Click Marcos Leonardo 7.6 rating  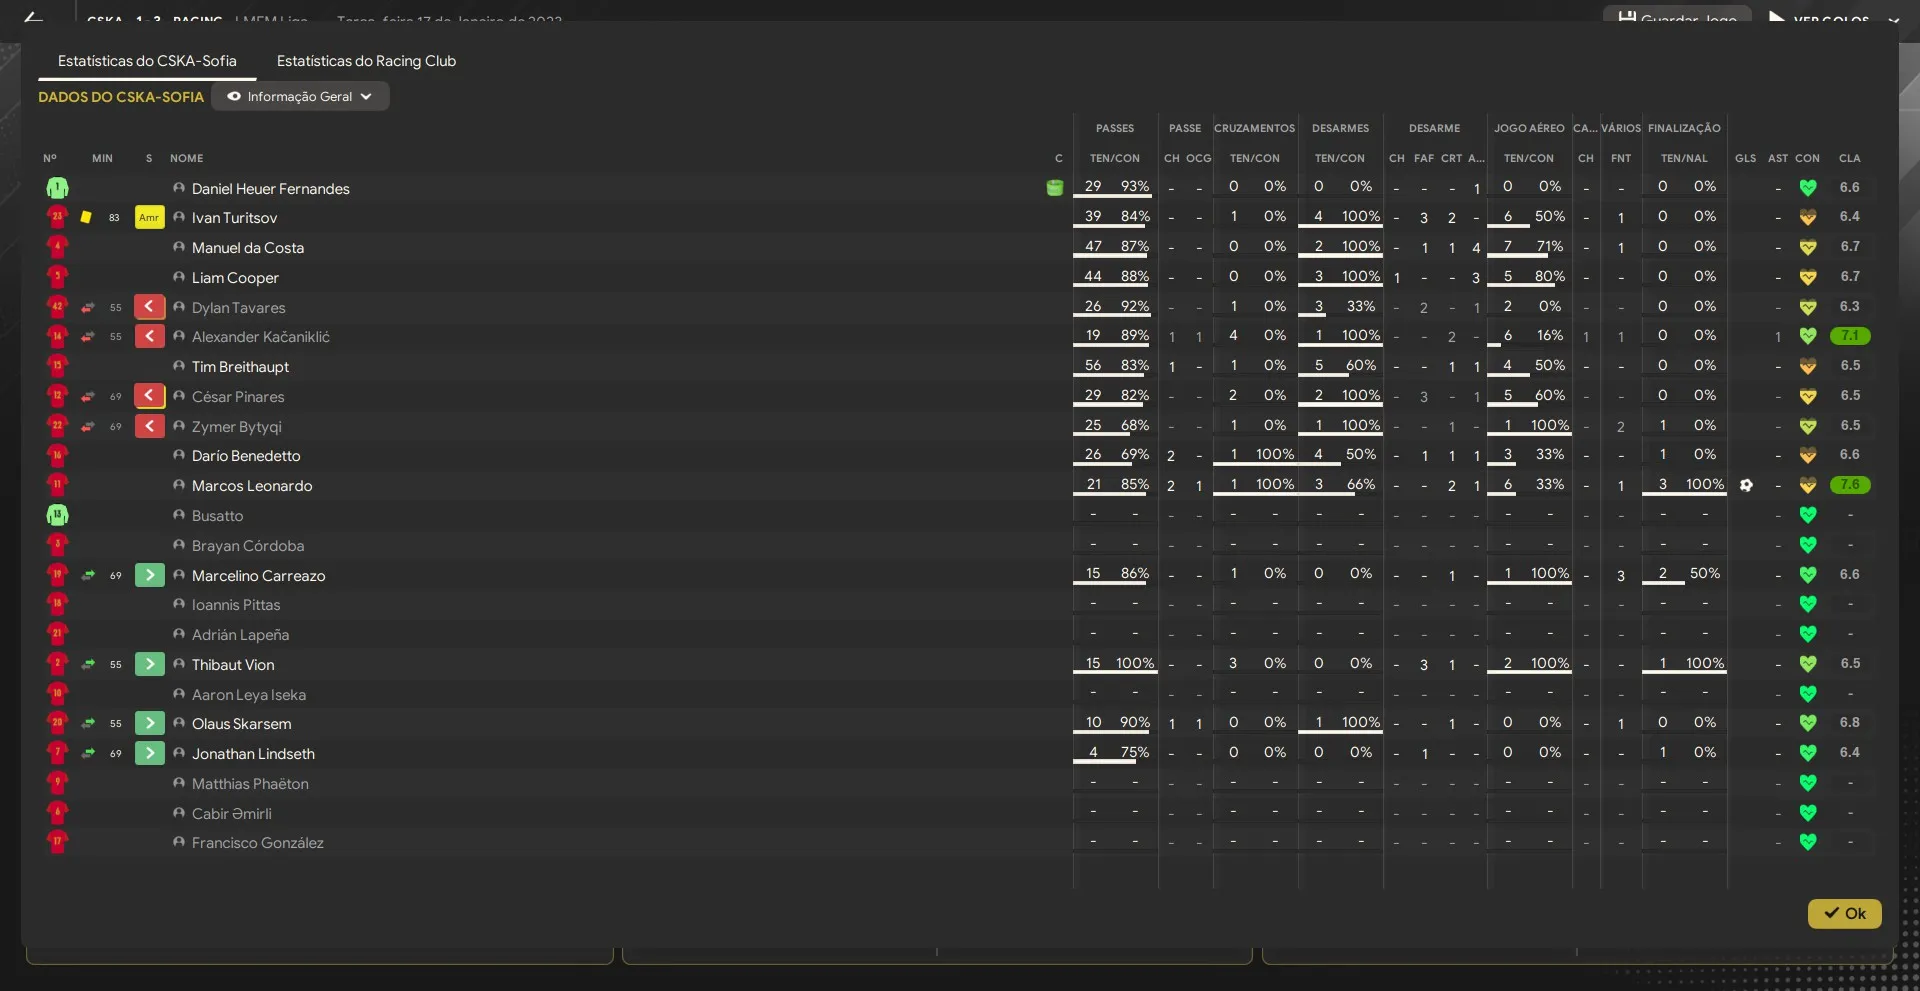1850,485
